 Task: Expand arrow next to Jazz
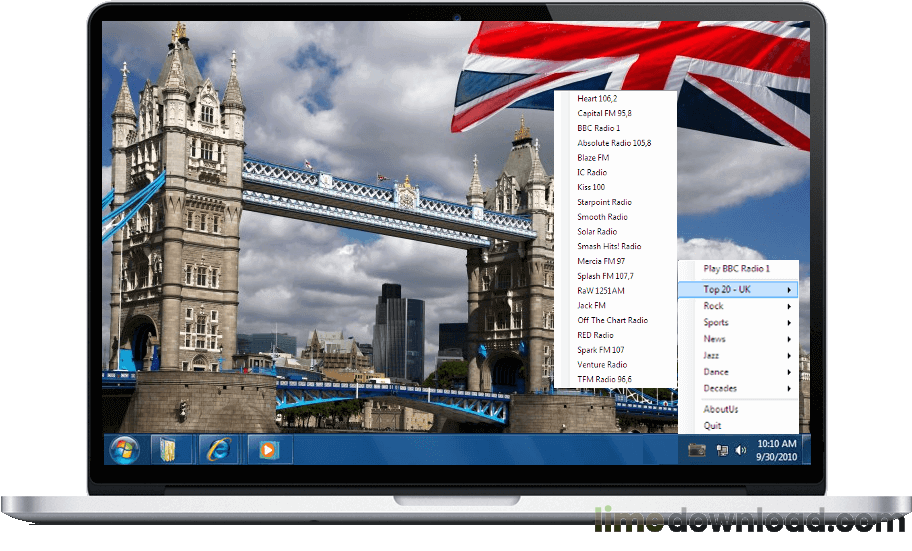click(x=789, y=356)
